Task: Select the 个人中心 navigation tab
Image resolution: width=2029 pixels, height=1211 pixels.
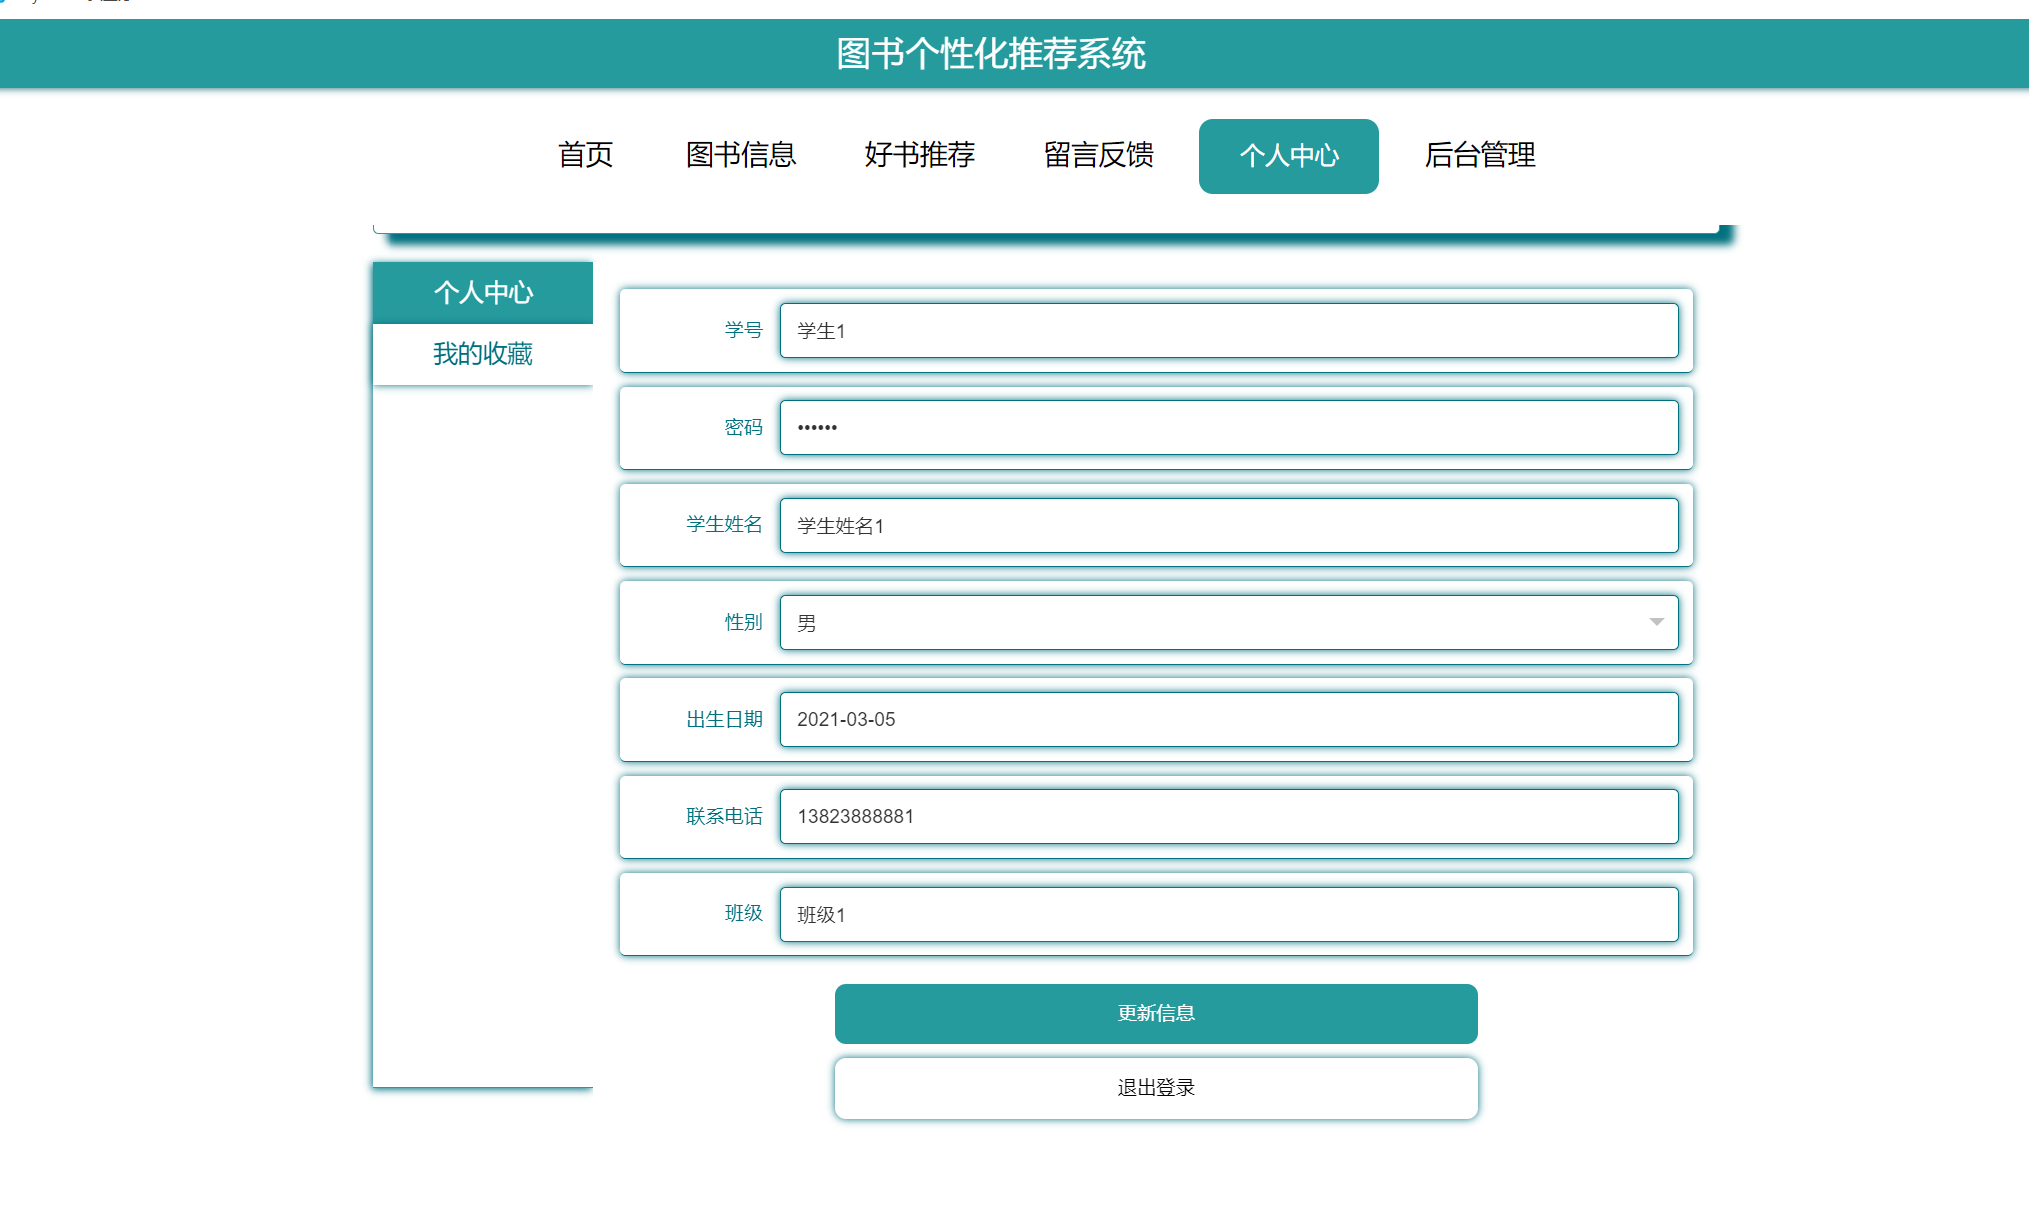Action: 1288,156
